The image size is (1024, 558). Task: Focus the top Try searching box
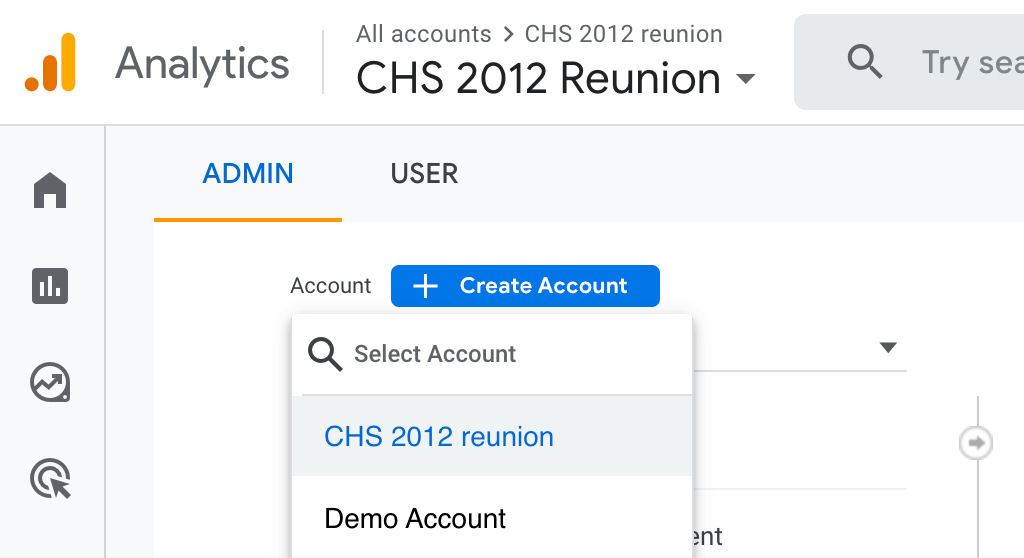[970, 62]
